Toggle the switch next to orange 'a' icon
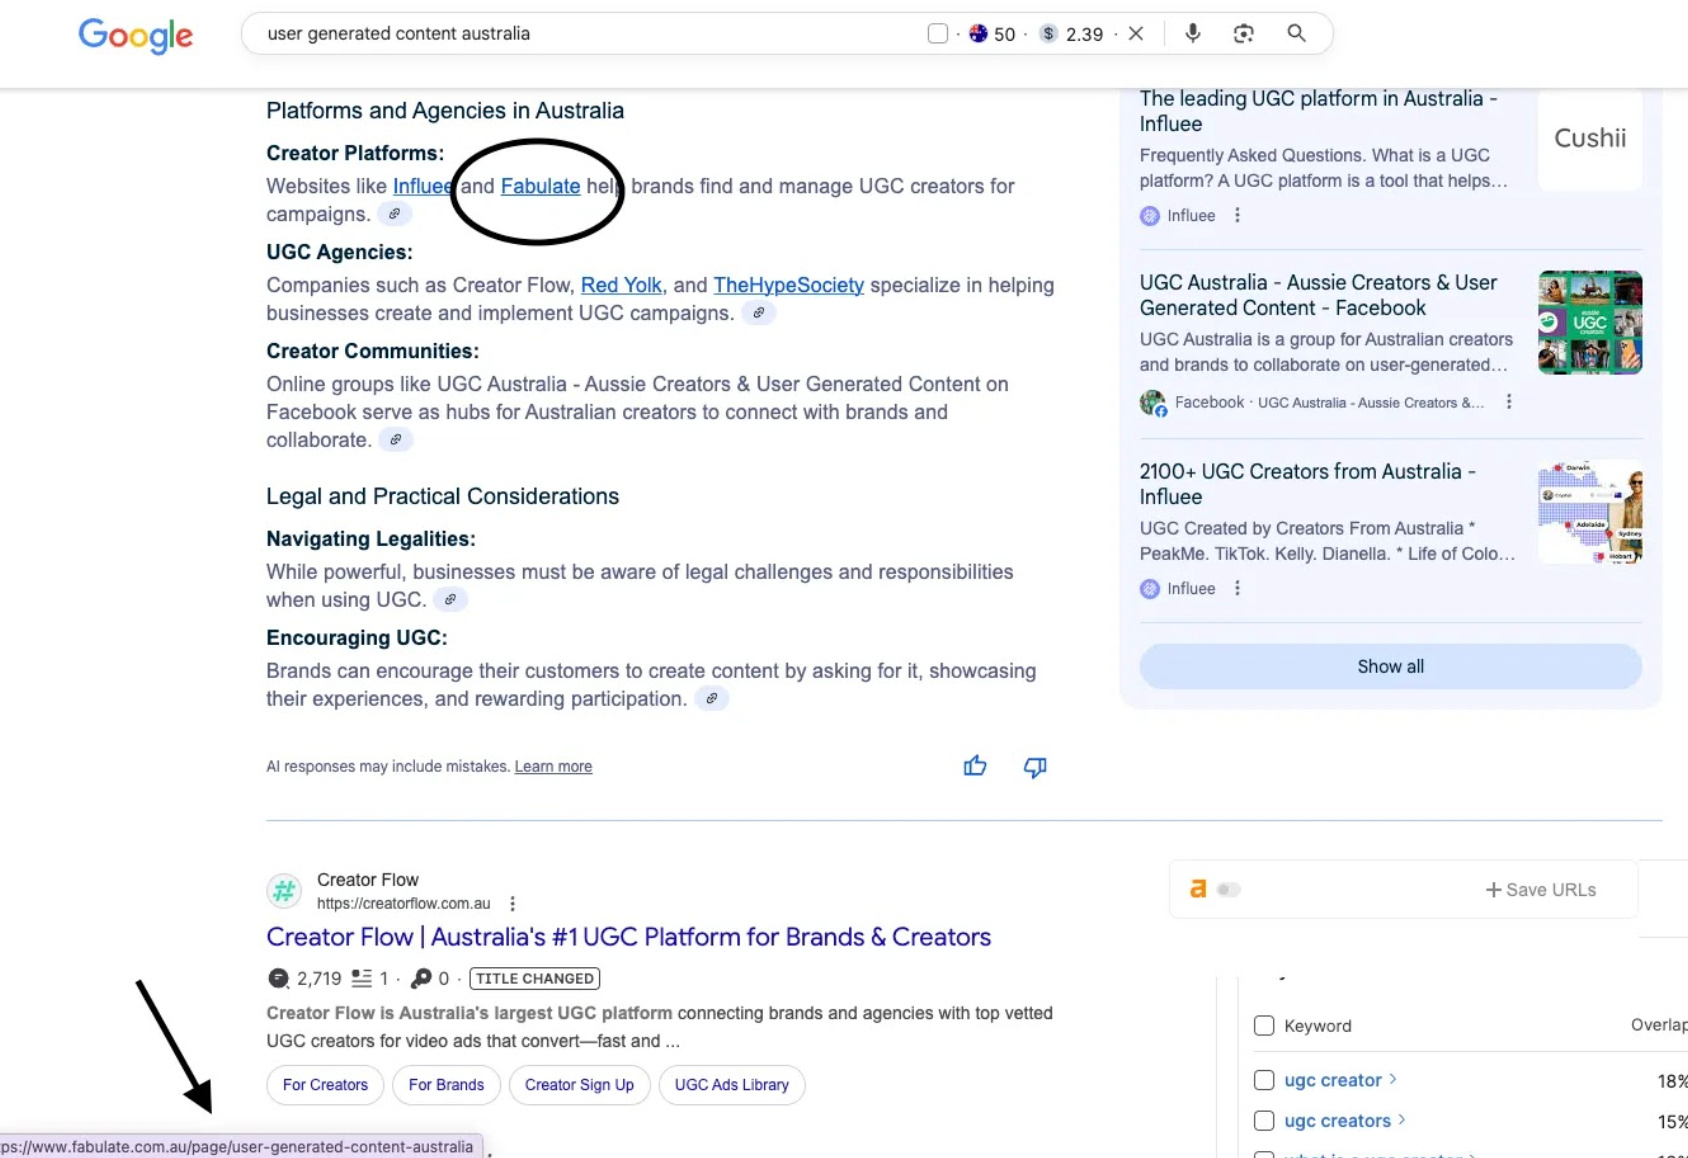The width and height of the screenshot is (1688, 1158). pyautogui.click(x=1228, y=889)
